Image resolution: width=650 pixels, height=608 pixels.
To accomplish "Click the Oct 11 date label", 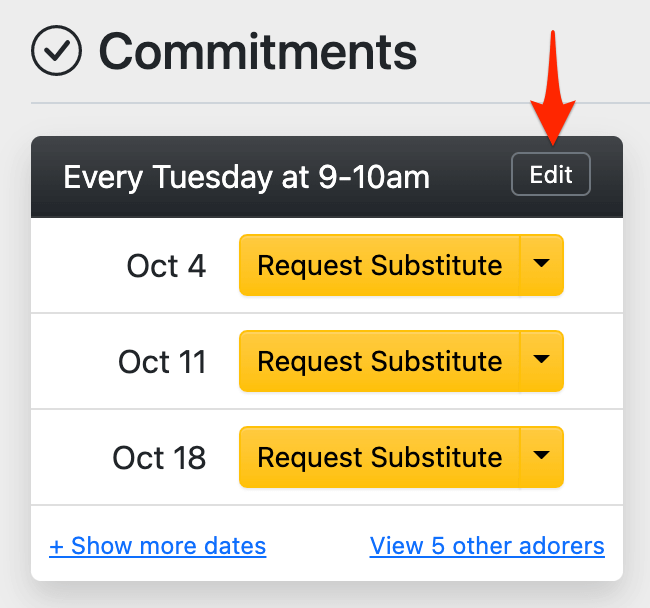I will (x=162, y=362).
